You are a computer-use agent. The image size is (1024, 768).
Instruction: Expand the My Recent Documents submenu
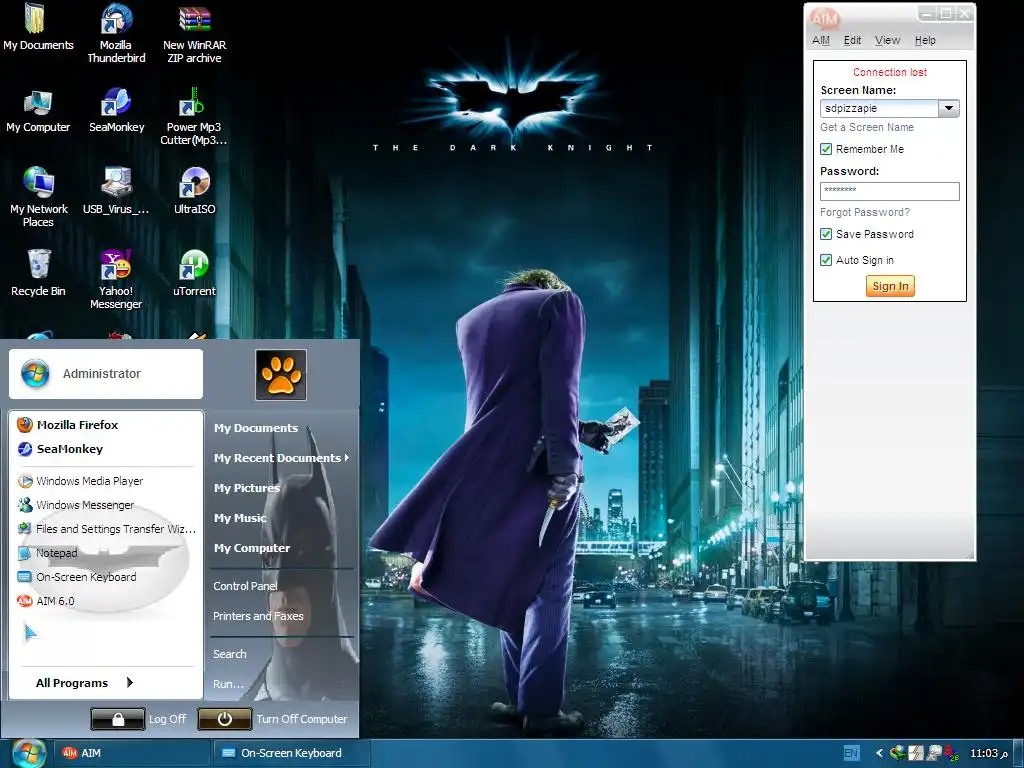coord(281,458)
